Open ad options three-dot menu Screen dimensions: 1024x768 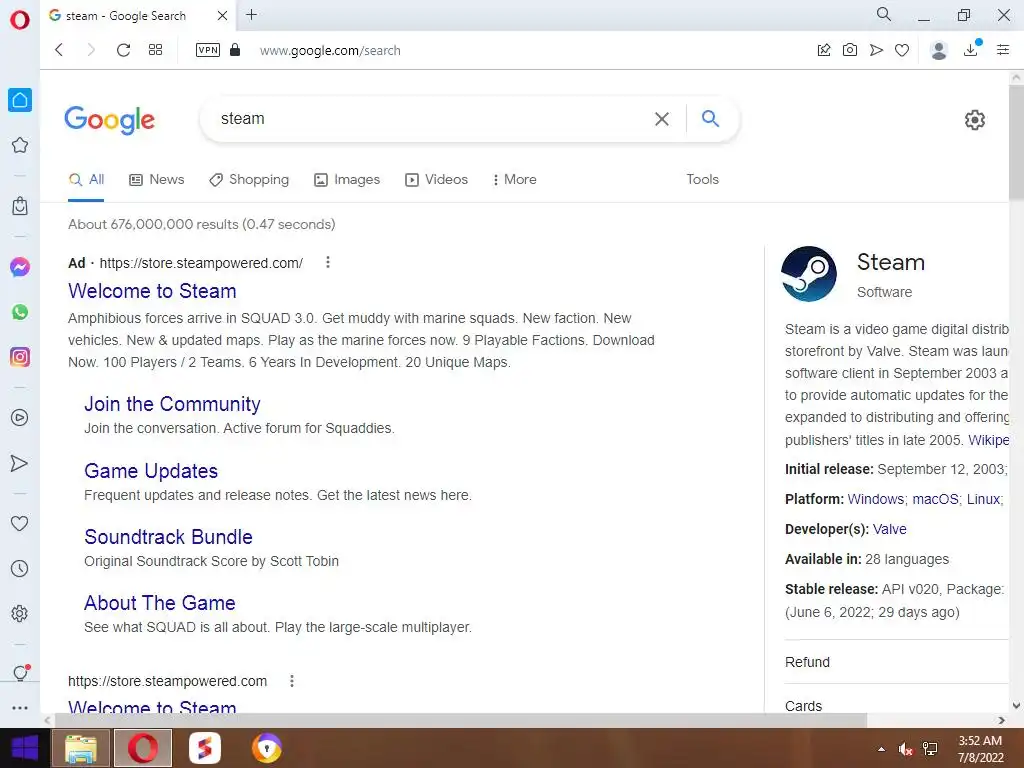click(328, 262)
